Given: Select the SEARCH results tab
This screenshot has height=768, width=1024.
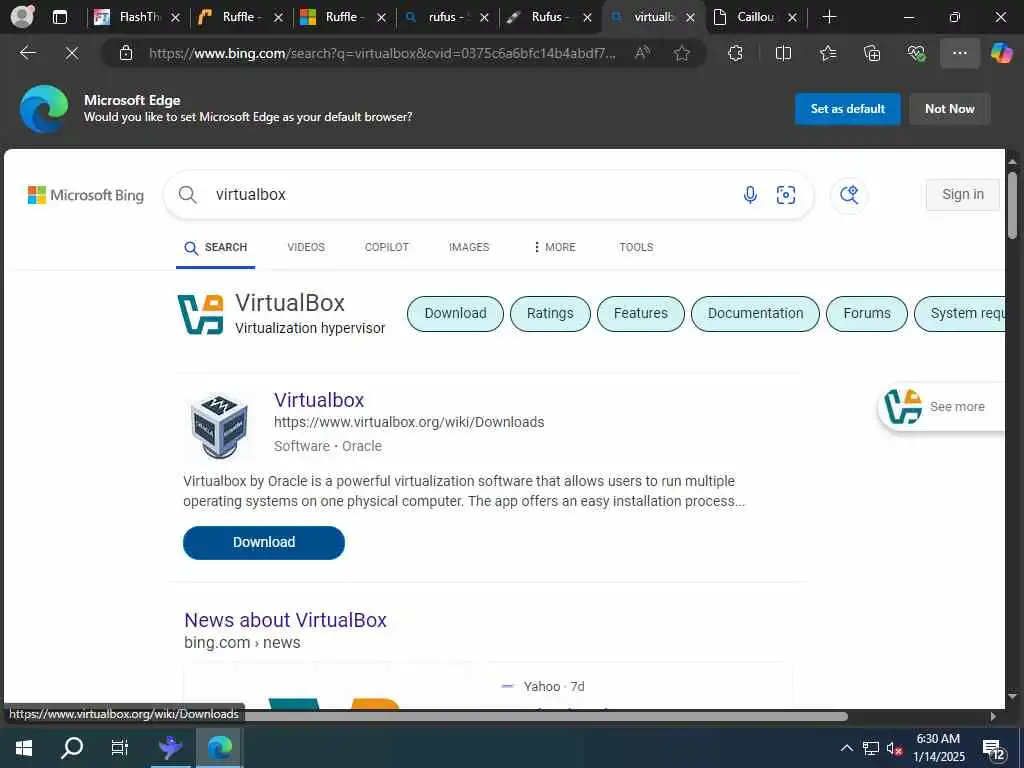Looking at the screenshot, I should tap(216, 248).
